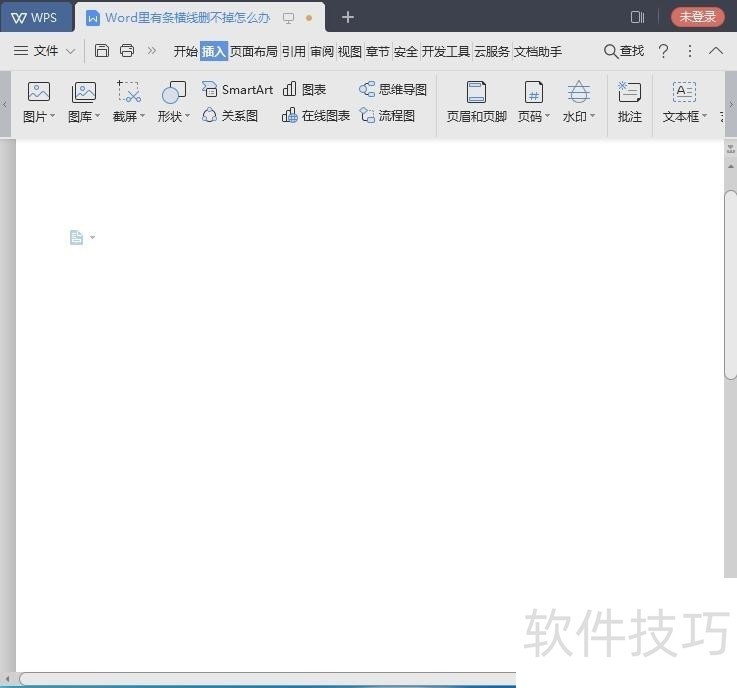
Task: Expand the 截屏 dropdown arrow
Action: [x=142, y=116]
